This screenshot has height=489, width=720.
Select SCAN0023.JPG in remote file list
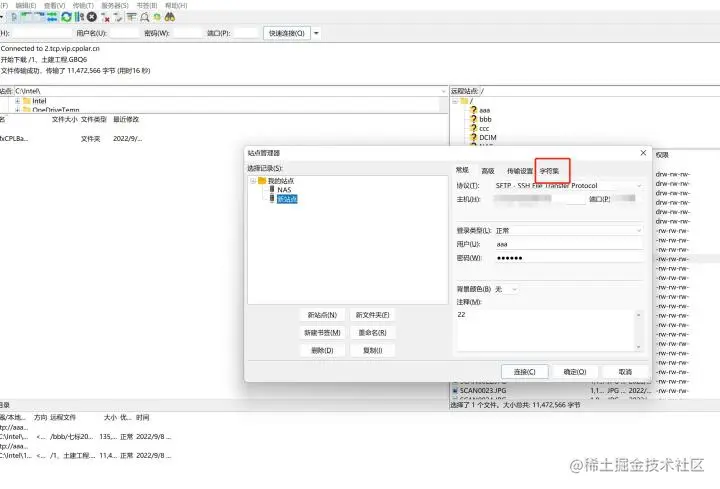point(483,391)
